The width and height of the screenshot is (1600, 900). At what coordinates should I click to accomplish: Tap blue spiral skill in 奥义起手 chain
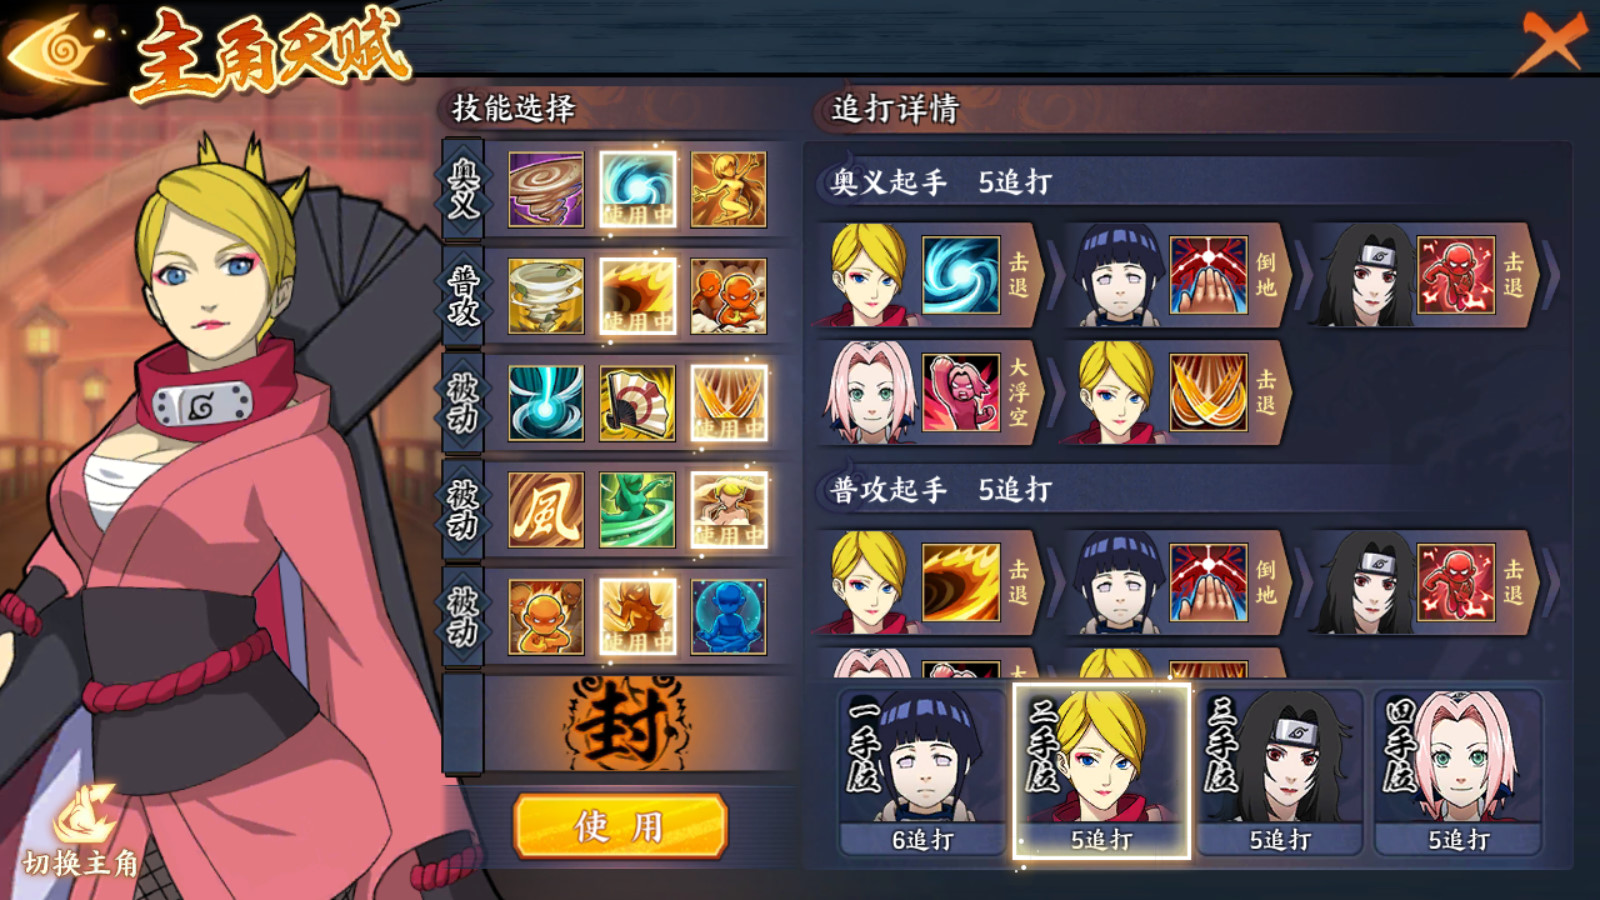[961, 275]
